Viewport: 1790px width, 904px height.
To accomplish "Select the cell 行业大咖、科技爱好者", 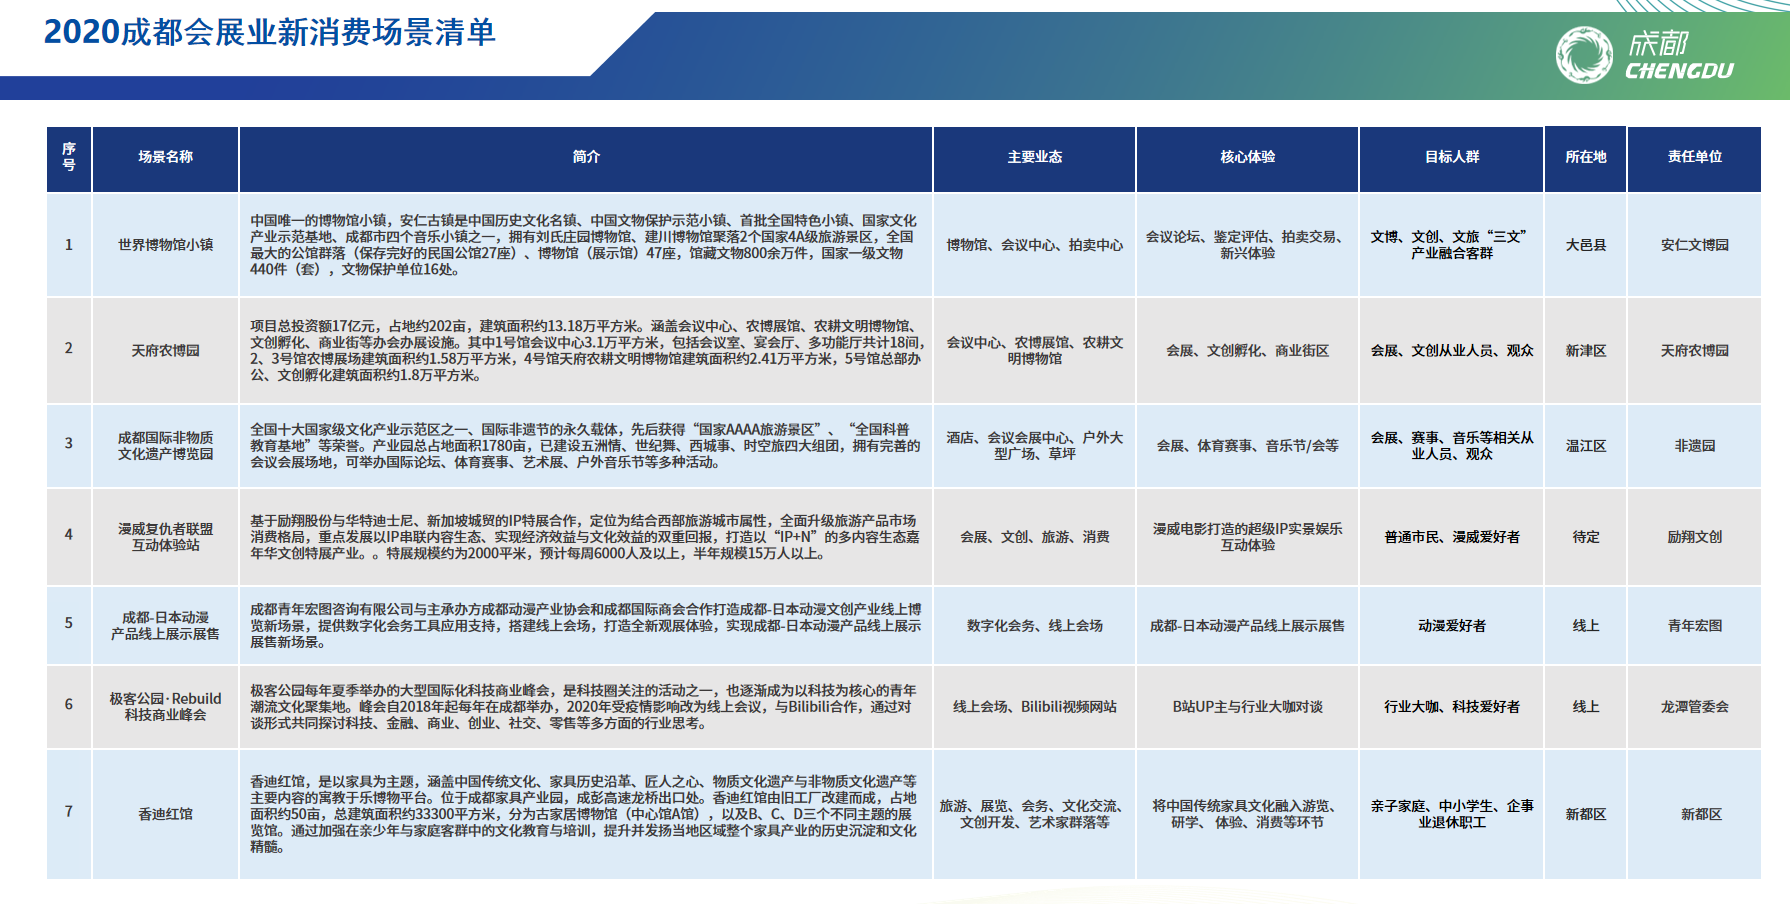I will coord(1452,707).
